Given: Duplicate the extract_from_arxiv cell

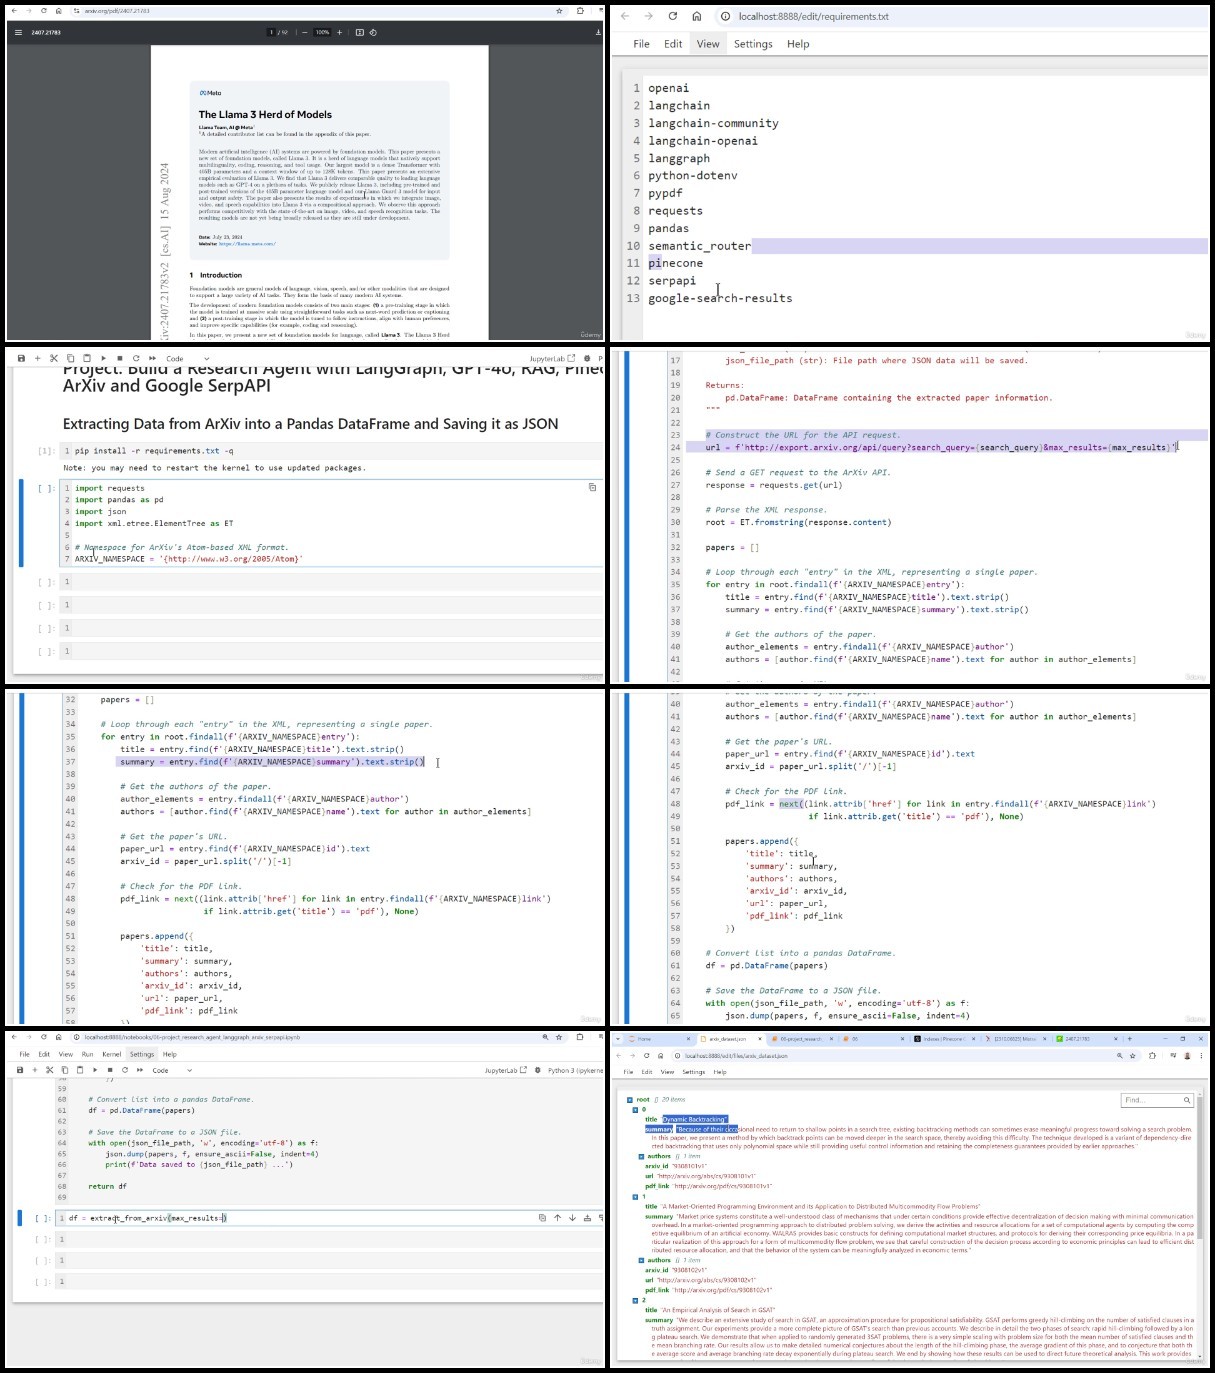Looking at the screenshot, I should (x=542, y=1218).
